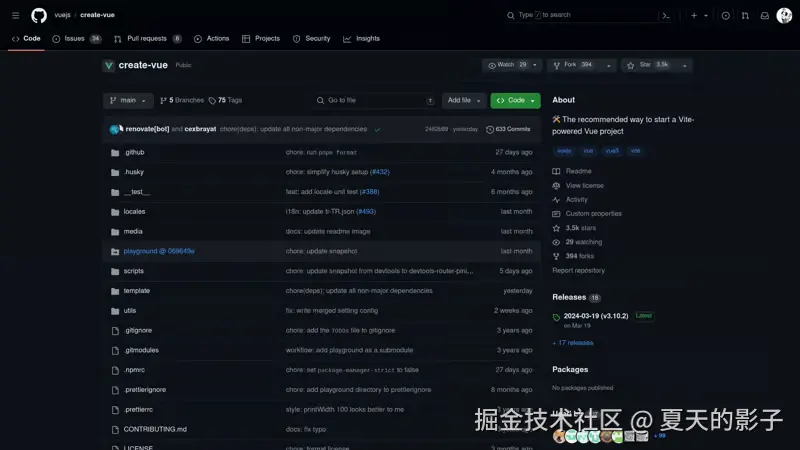
Task: Click the vue3 topic tag
Action: [x=612, y=151]
